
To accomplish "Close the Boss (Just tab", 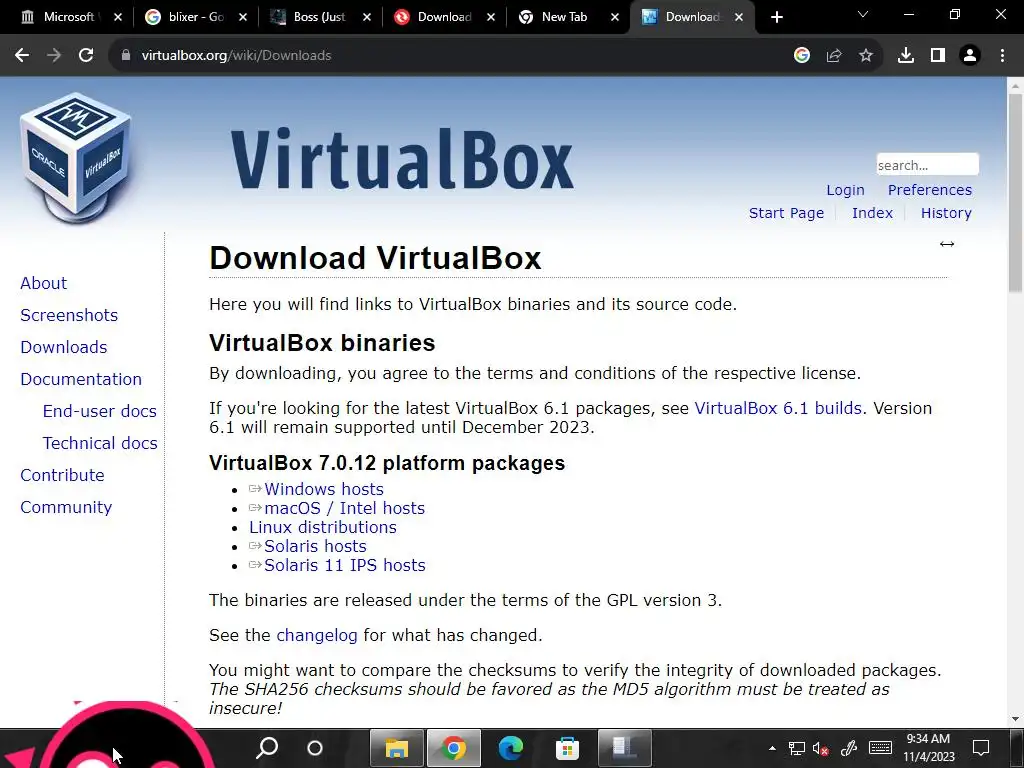I will [x=367, y=18].
